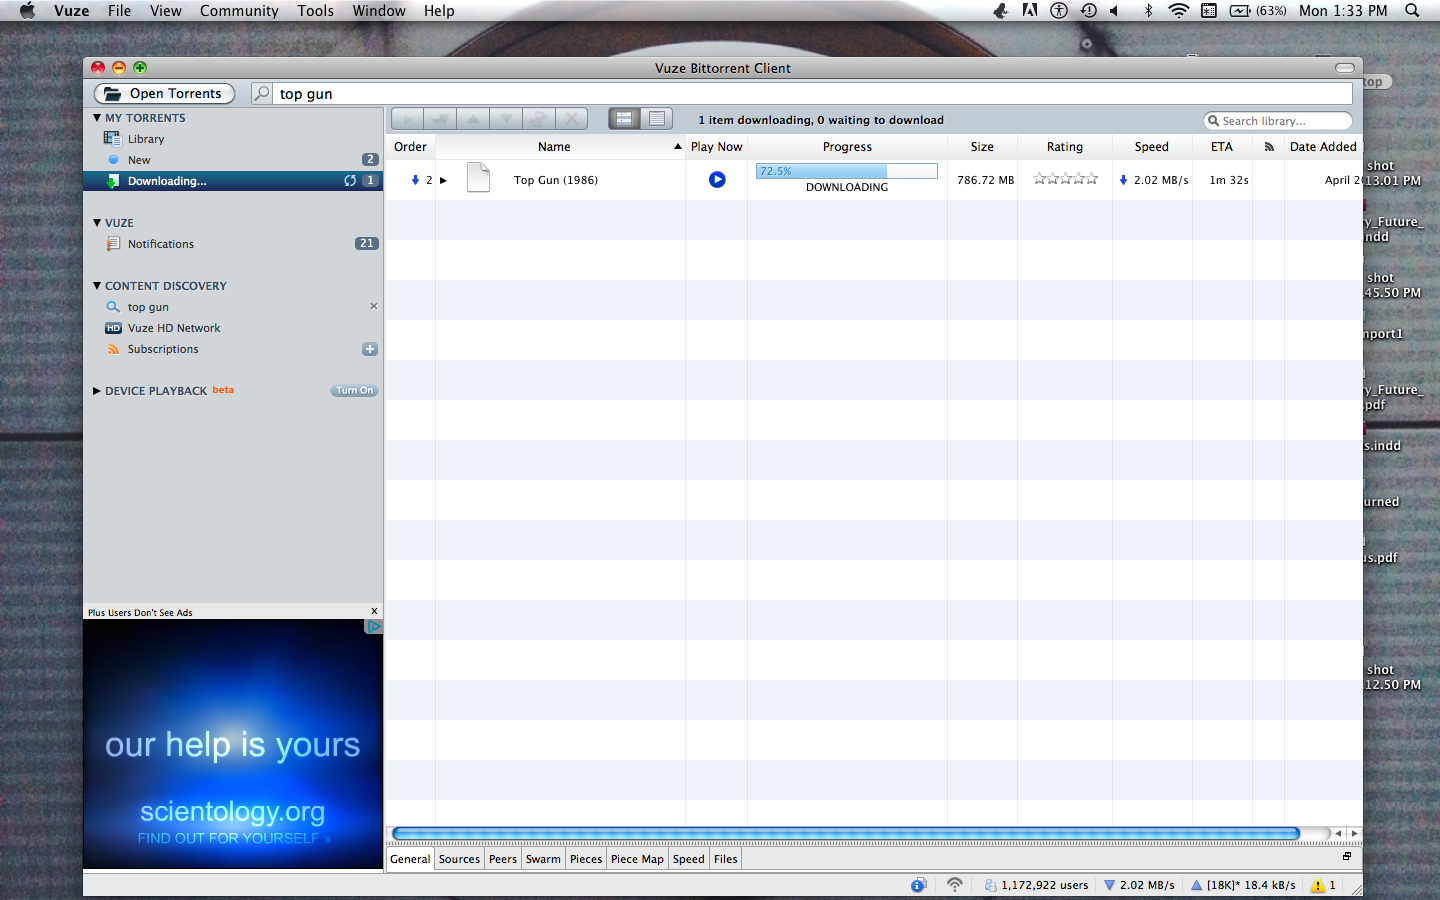Click the Move Down toolbar arrow

506,119
